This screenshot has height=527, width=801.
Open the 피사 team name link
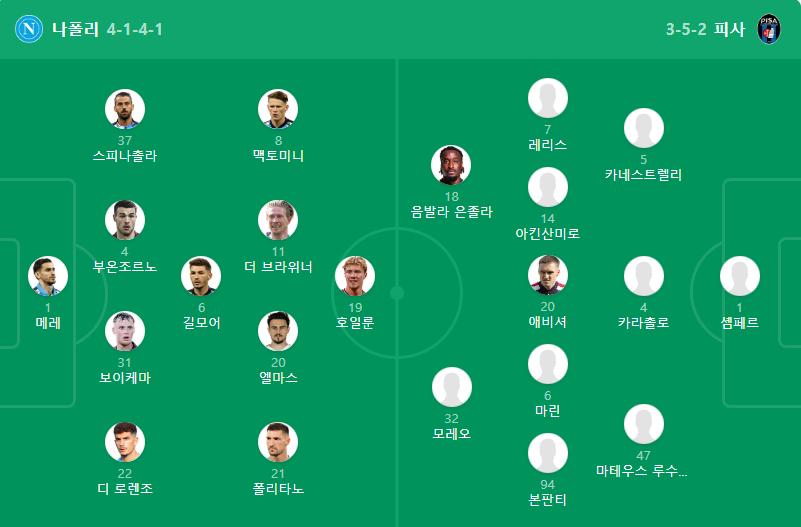coord(729,29)
